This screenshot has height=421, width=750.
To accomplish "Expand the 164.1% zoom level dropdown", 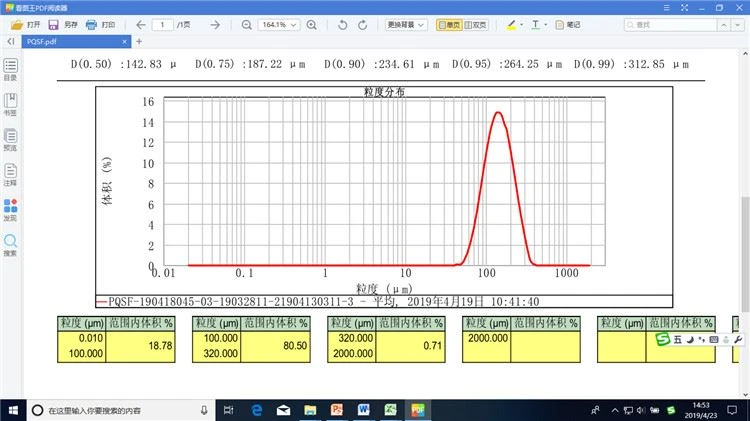I will [x=279, y=24].
